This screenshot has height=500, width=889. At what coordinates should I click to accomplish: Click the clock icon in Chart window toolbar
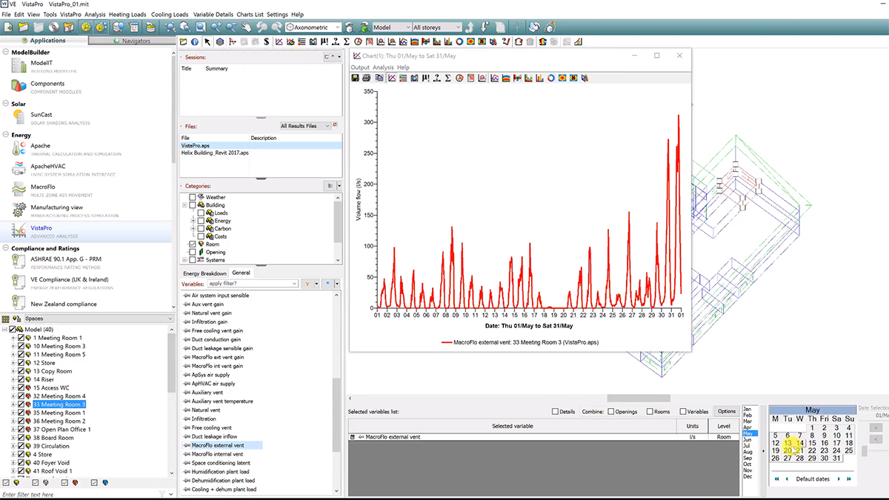pos(459,78)
